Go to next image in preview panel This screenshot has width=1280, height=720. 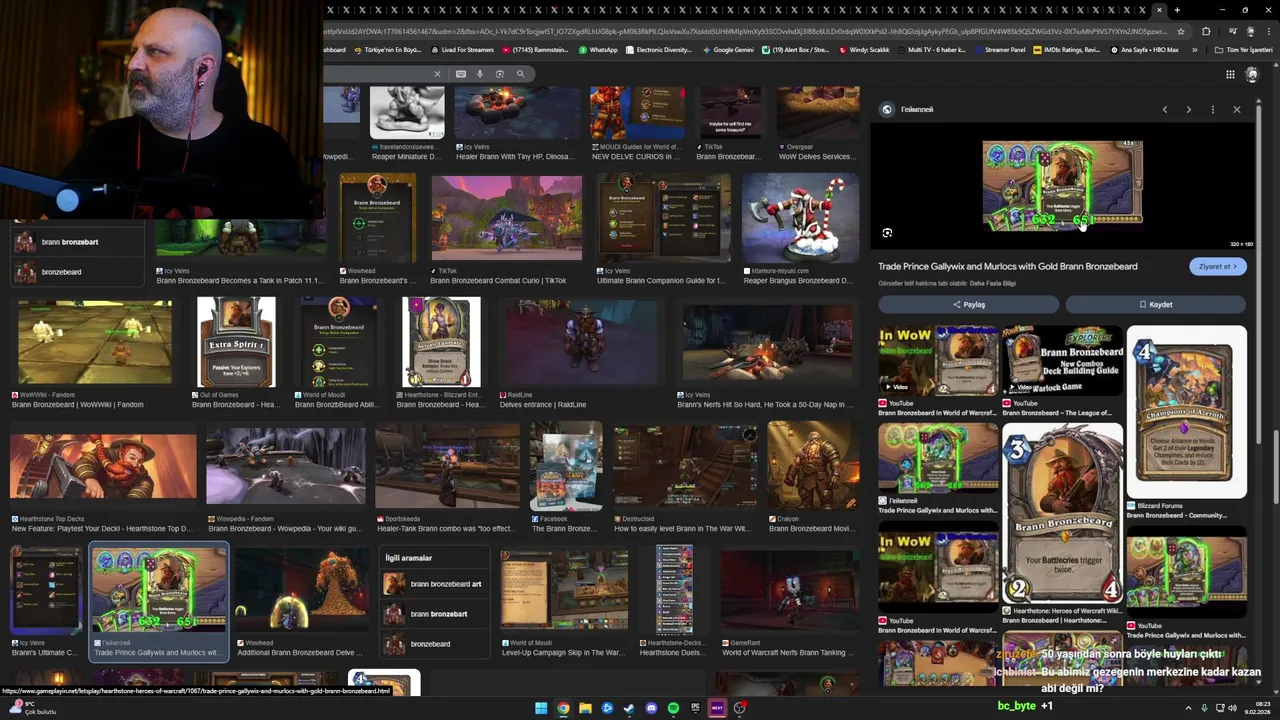[x=1188, y=109]
